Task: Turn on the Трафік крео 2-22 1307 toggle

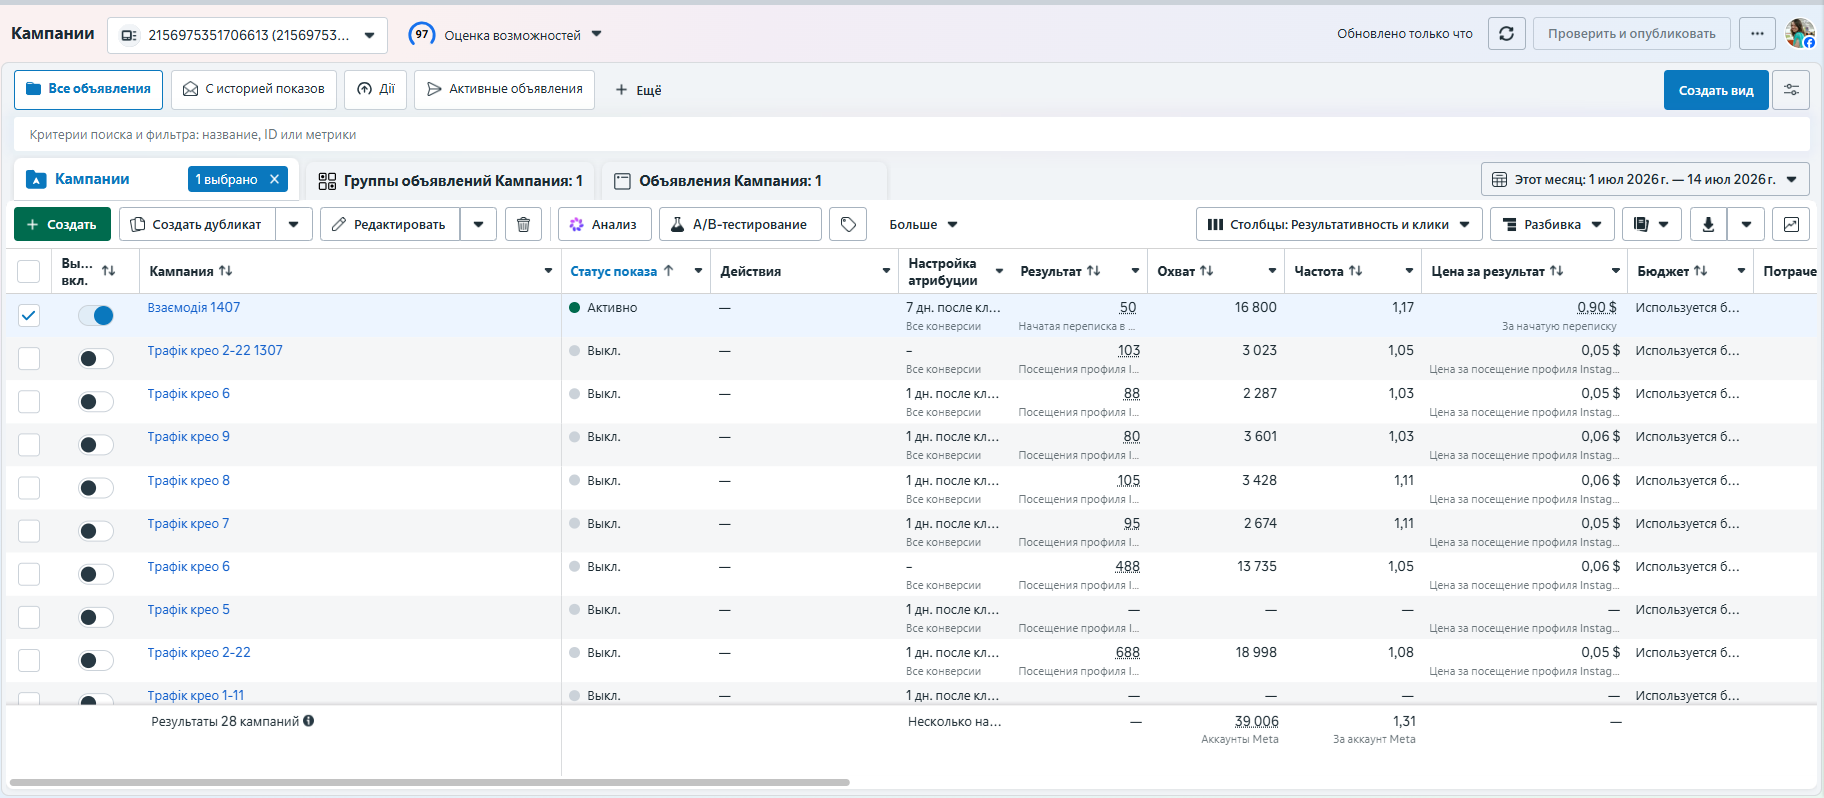Action: pyautogui.click(x=96, y=359)
